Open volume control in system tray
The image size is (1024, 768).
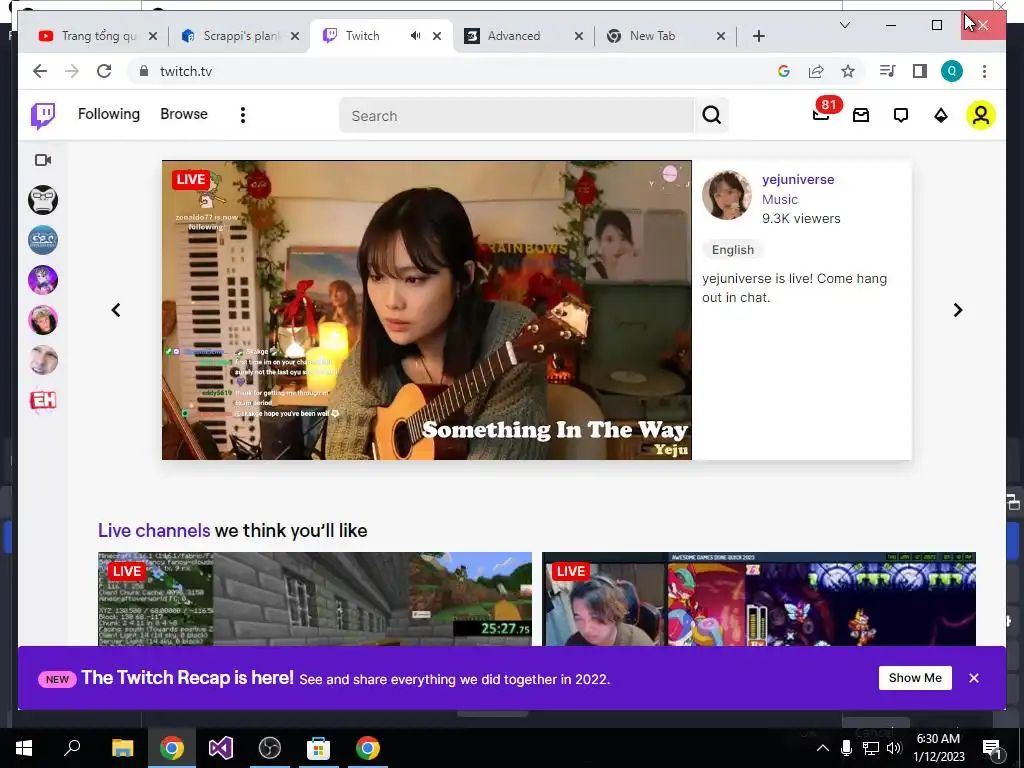(x=895, y=748)
